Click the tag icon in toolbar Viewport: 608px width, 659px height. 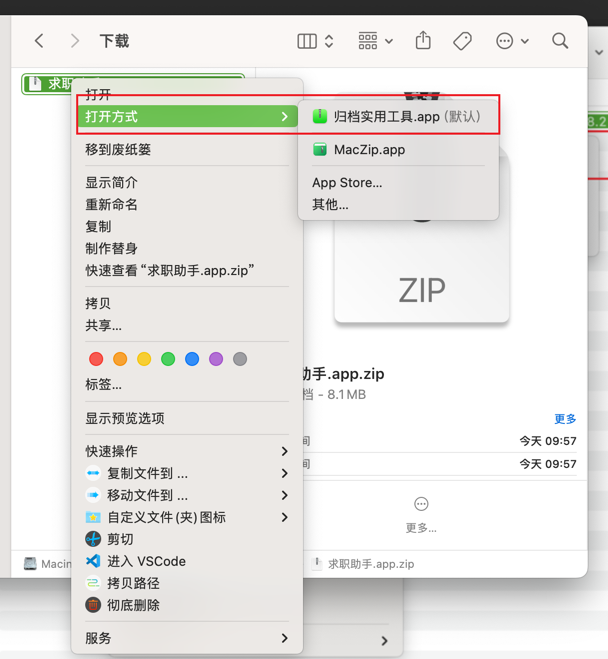[x=462, y=41]
